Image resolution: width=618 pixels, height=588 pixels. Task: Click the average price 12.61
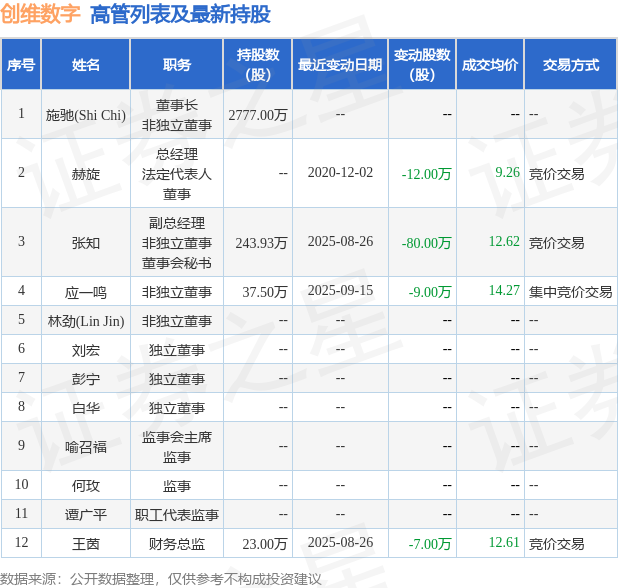click(504, 542)
